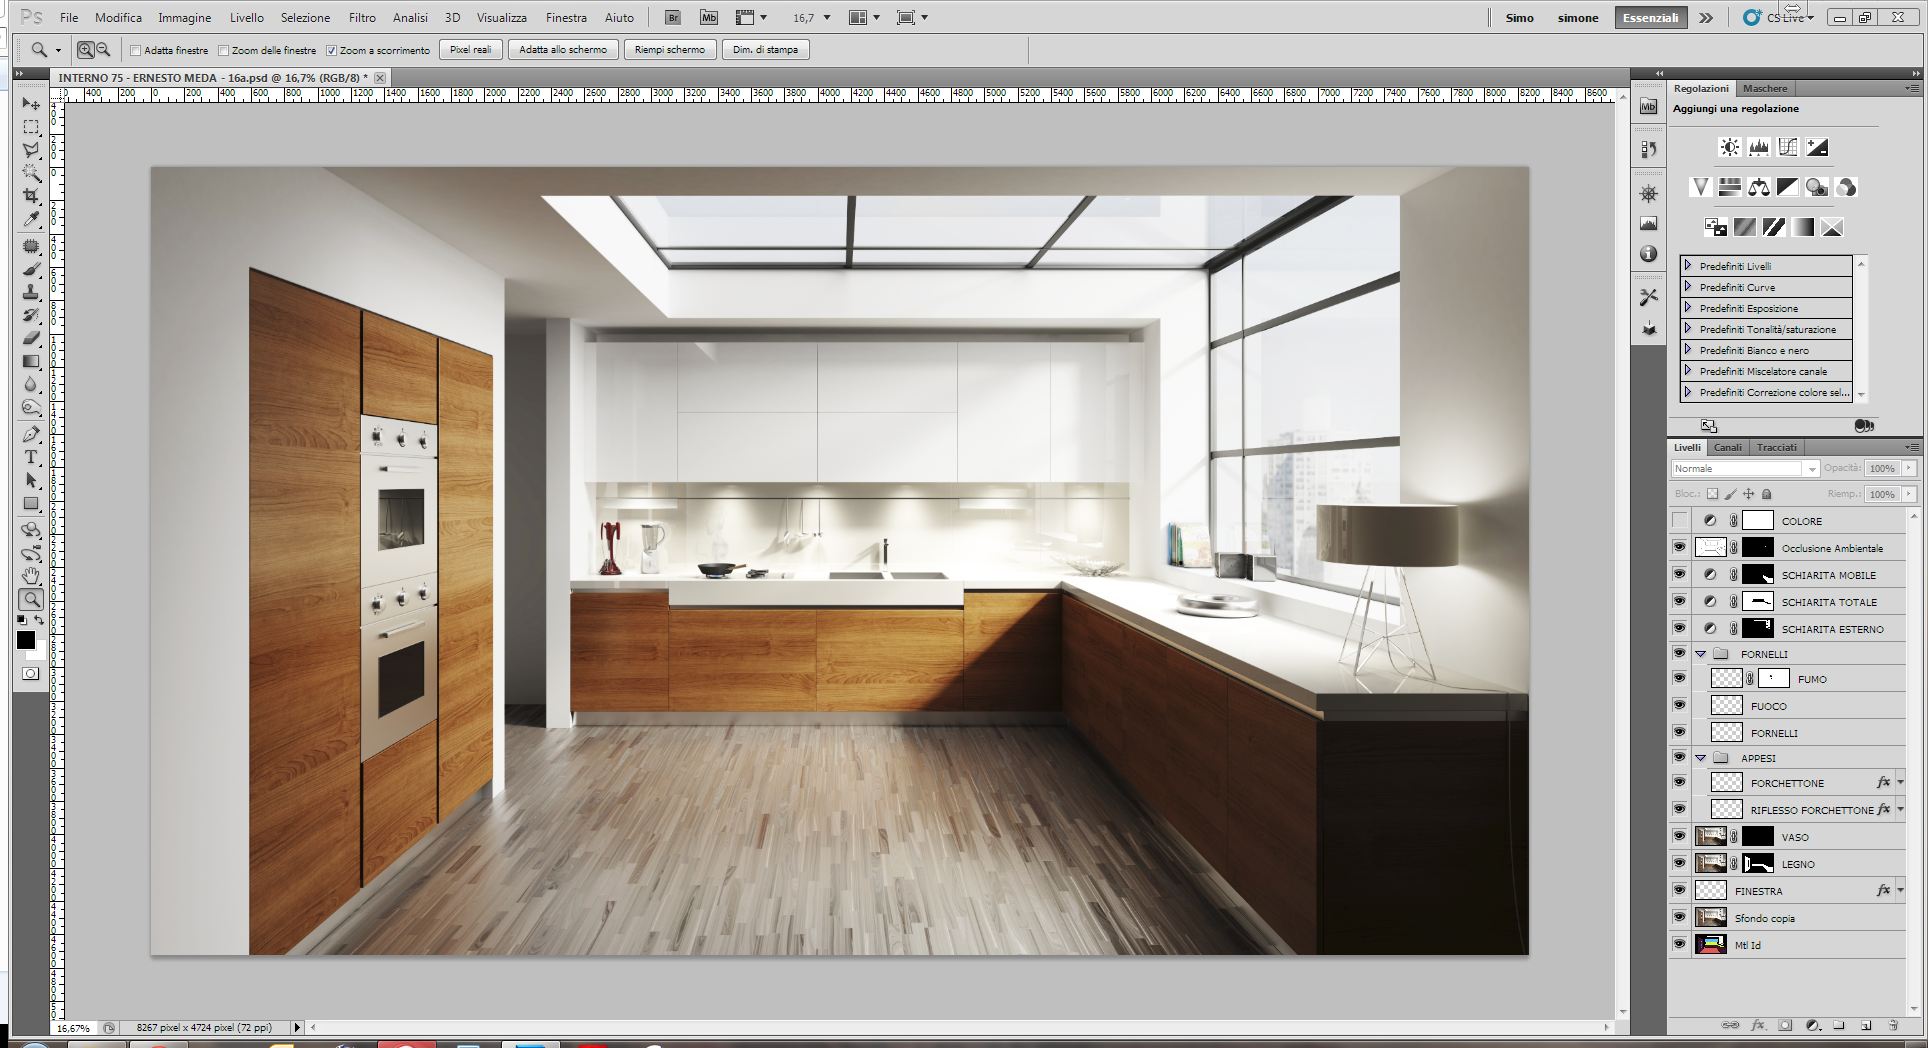1928x1048 pixels.
Task: Click the Dim. di stampa button
Action: click(x=765, y=50)
